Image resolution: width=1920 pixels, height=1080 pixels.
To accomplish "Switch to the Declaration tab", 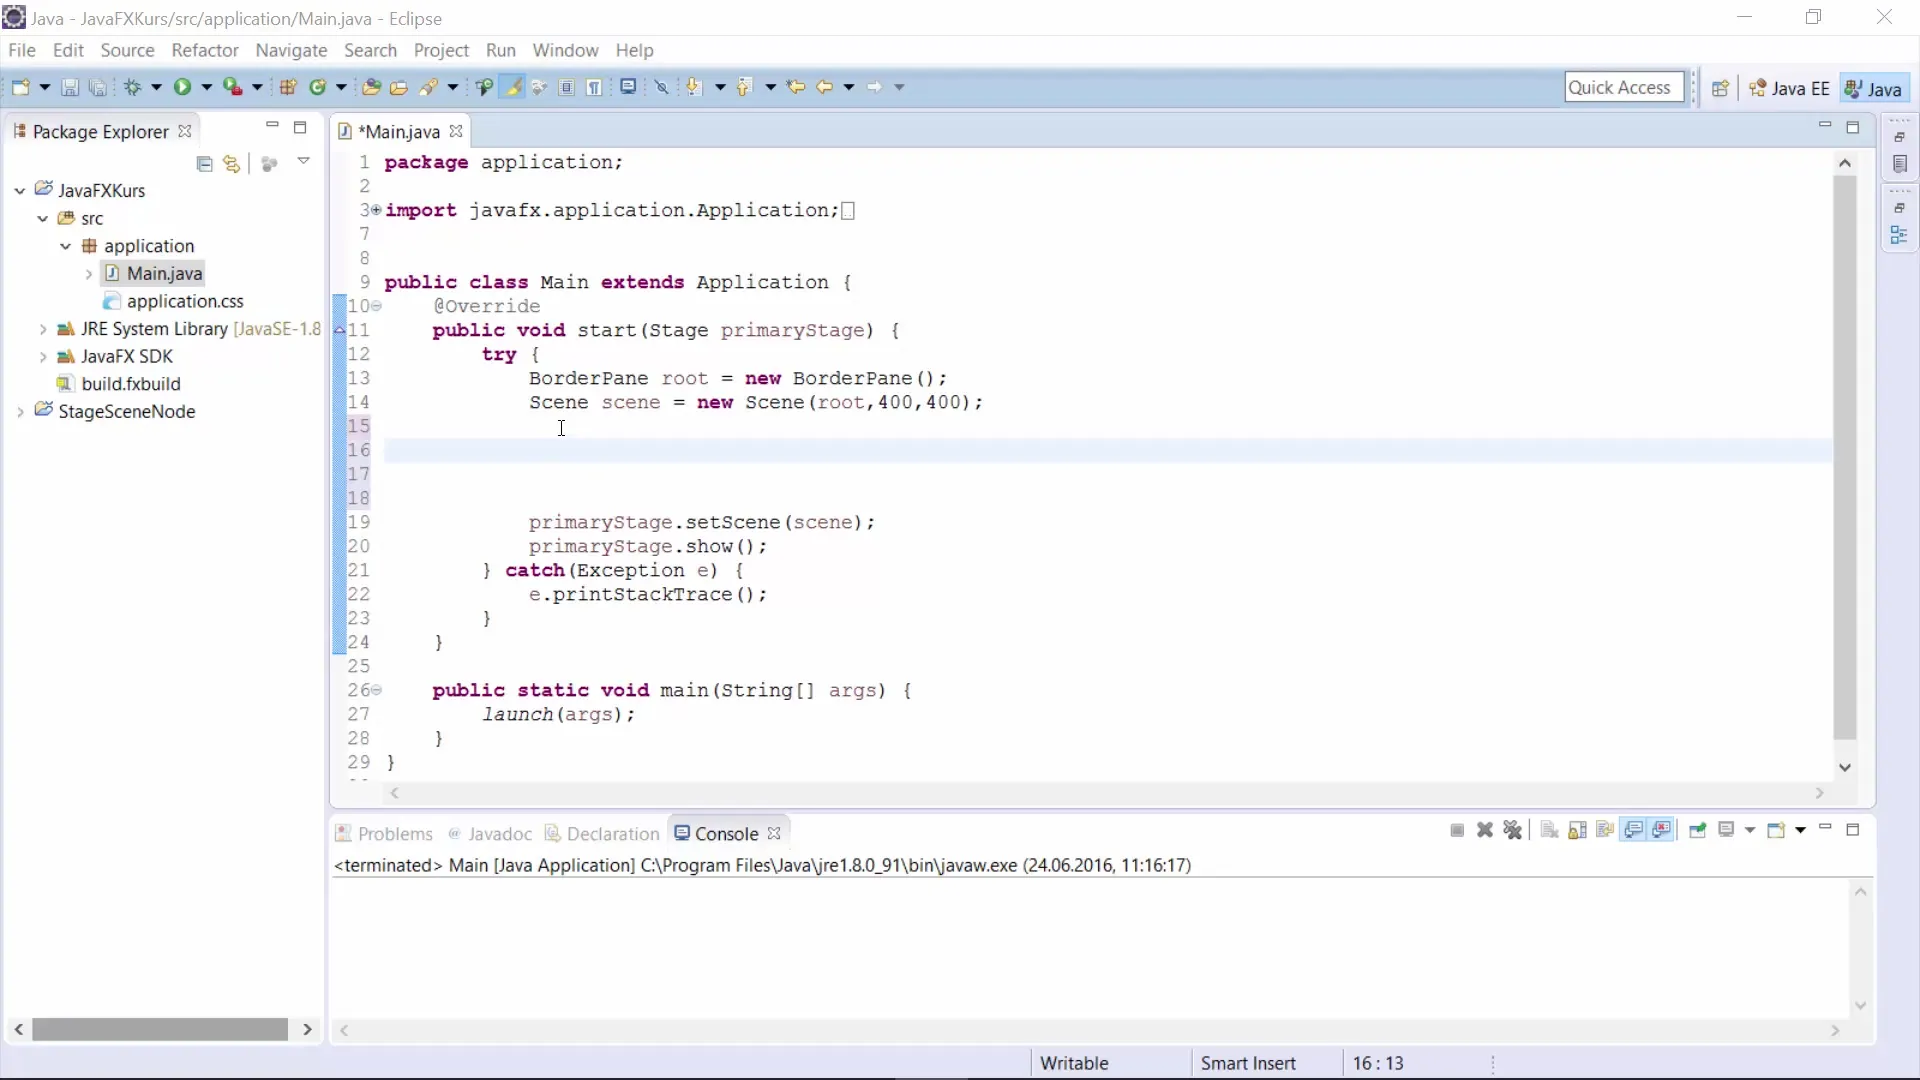I will 602,833.
